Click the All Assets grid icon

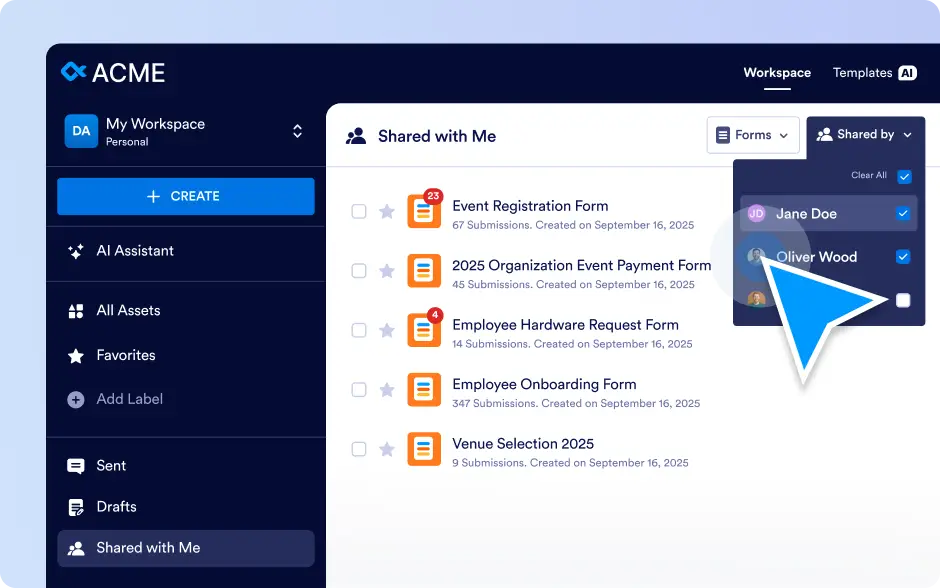pos(76,311)
